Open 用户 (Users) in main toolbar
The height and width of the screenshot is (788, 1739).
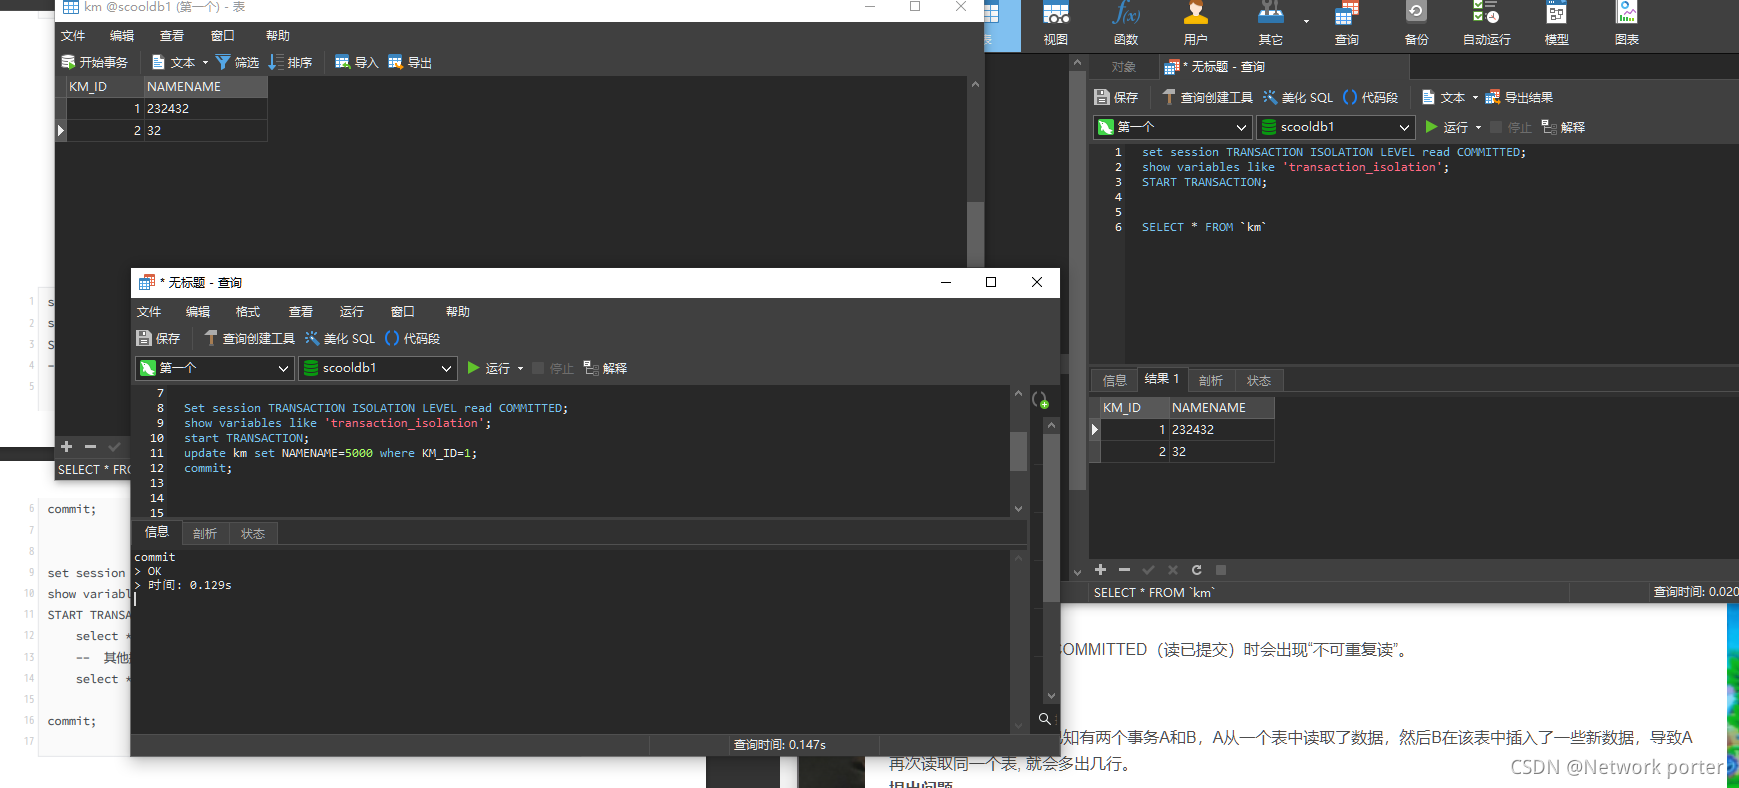(x=1195, y=24)
